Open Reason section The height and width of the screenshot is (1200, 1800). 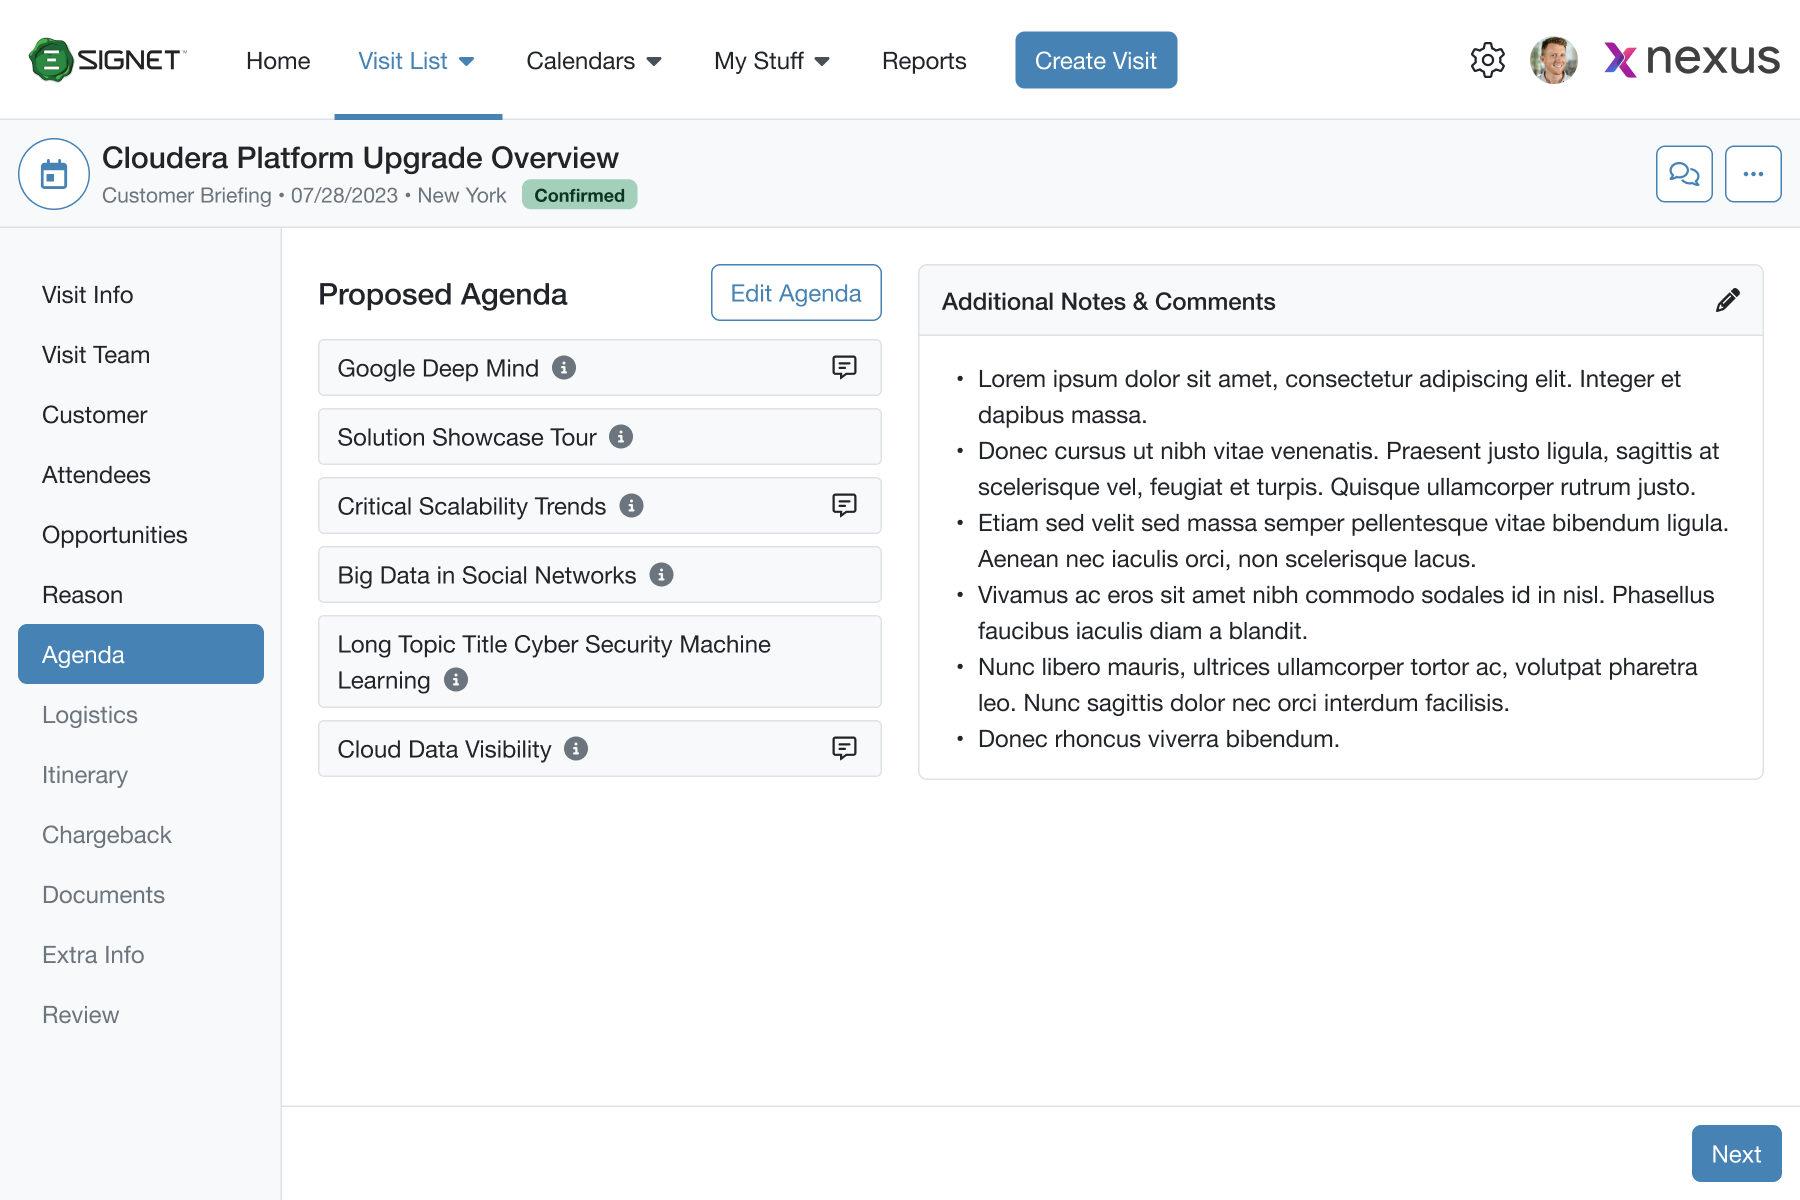tap(141, 595)
